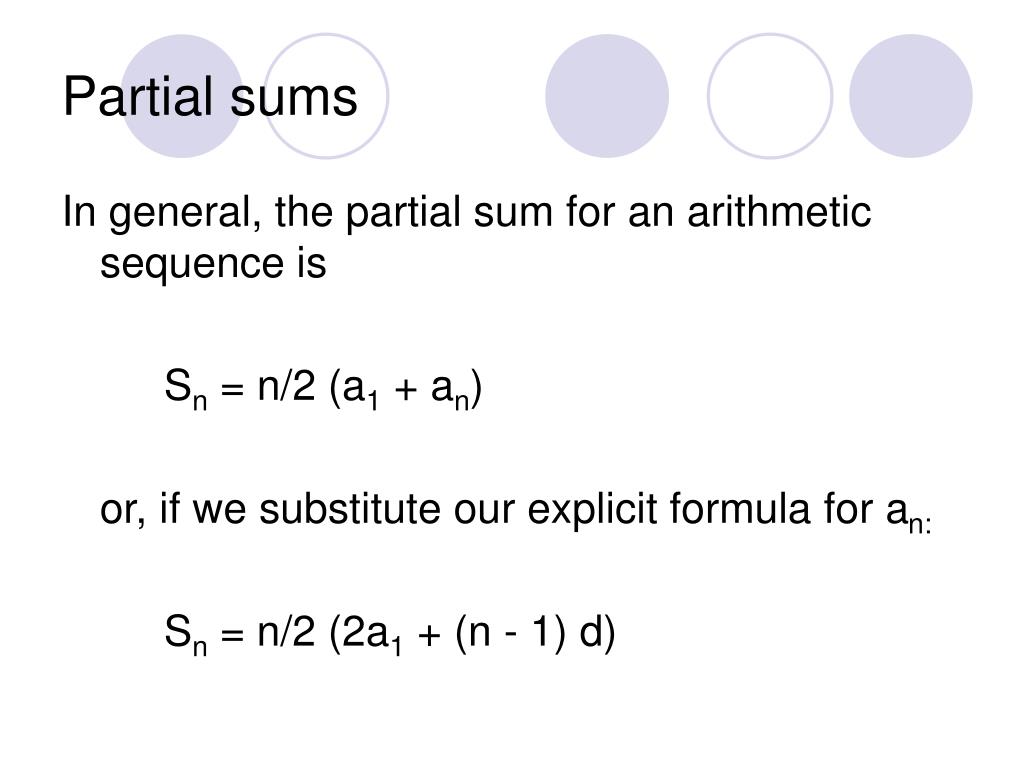
Task: Click the formula Sn = n/2 (2a1 + (n - 1) d)
Action: coord(390,633)
